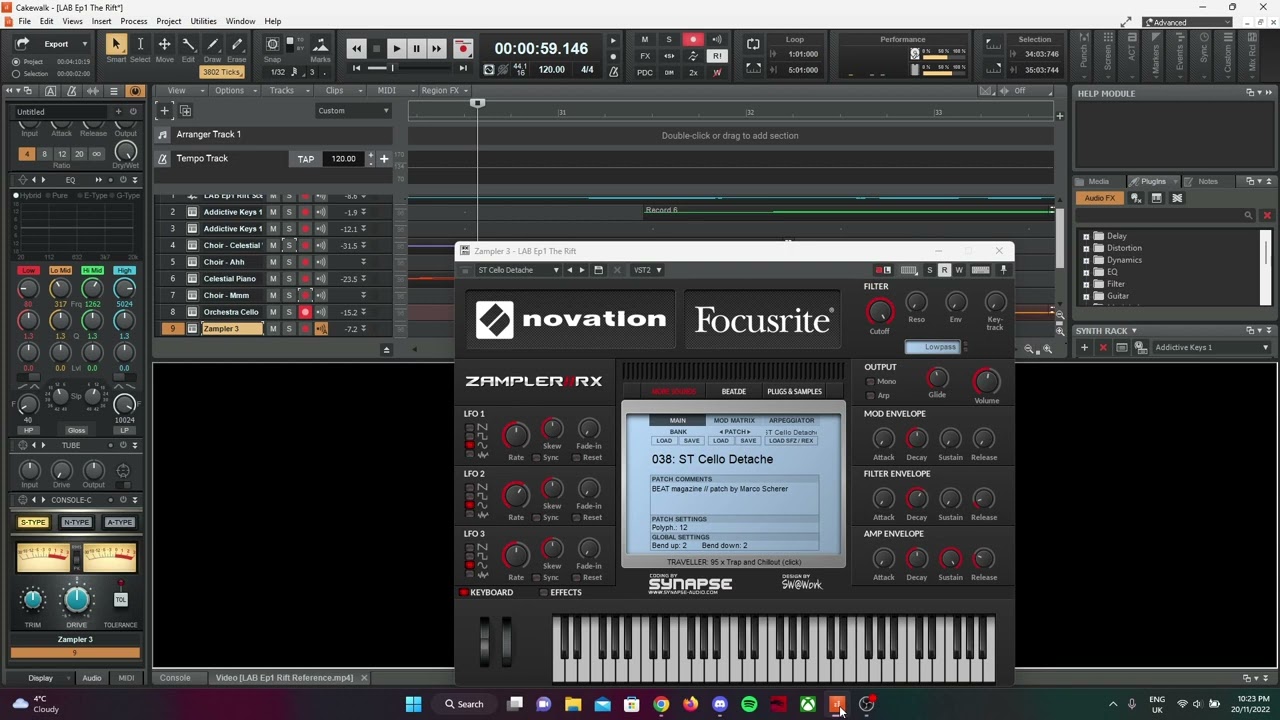Start playback with the Play button

pos(396,48)
